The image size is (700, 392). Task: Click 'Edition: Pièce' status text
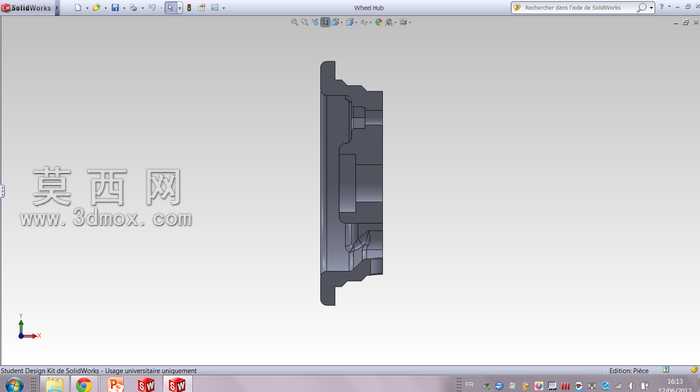629,371
